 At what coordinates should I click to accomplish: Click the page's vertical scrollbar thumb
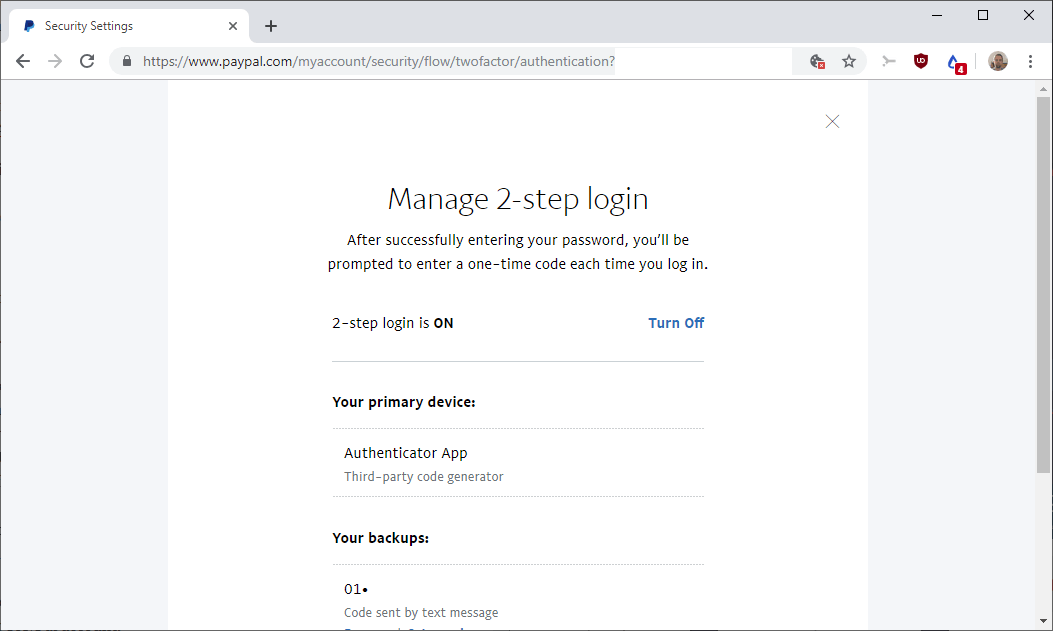[x=1043, y=285]
